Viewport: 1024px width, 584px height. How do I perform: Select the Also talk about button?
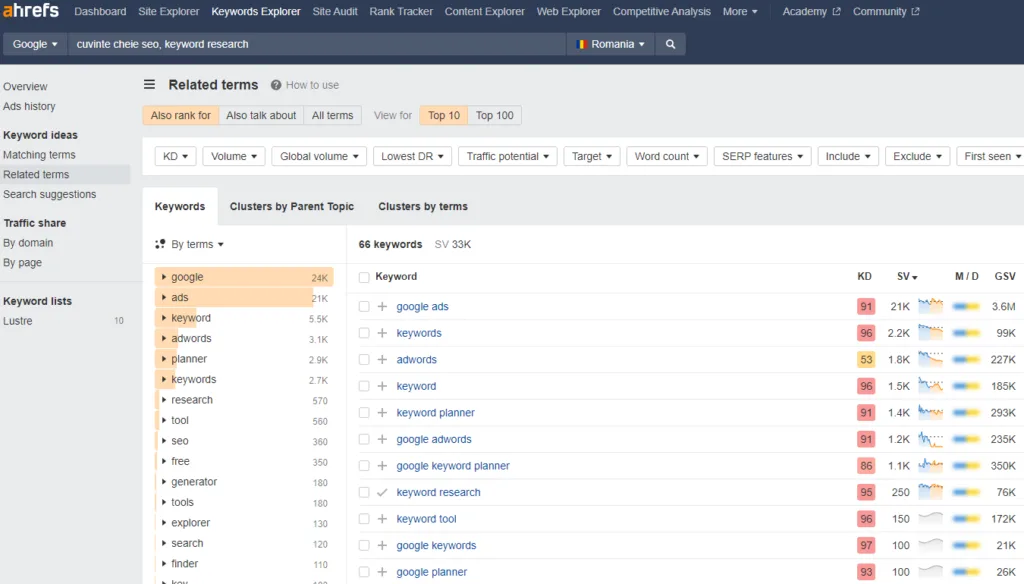click(x=261, y=115)
